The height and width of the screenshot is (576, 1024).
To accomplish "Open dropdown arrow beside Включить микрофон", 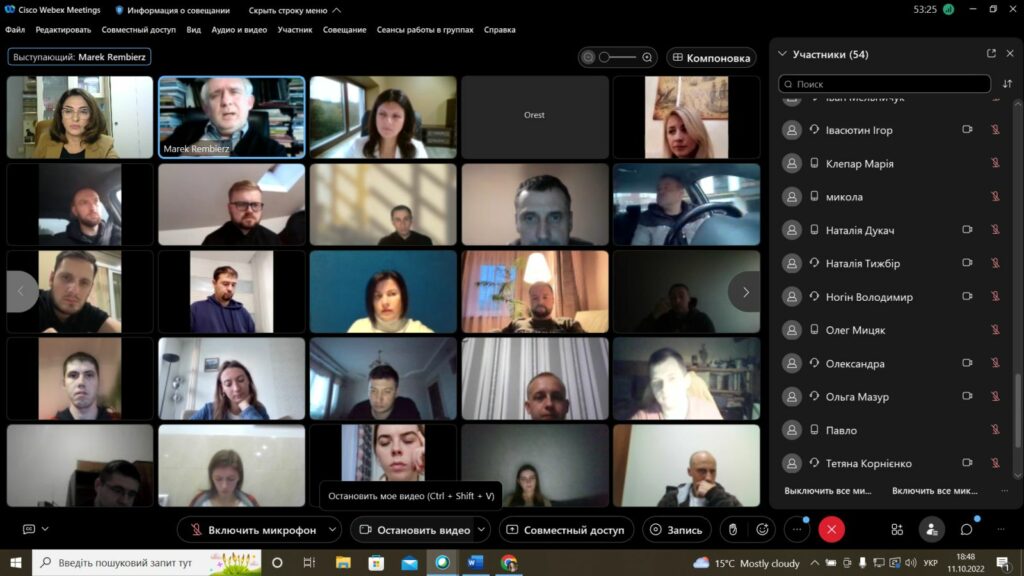I will (333, 530).
